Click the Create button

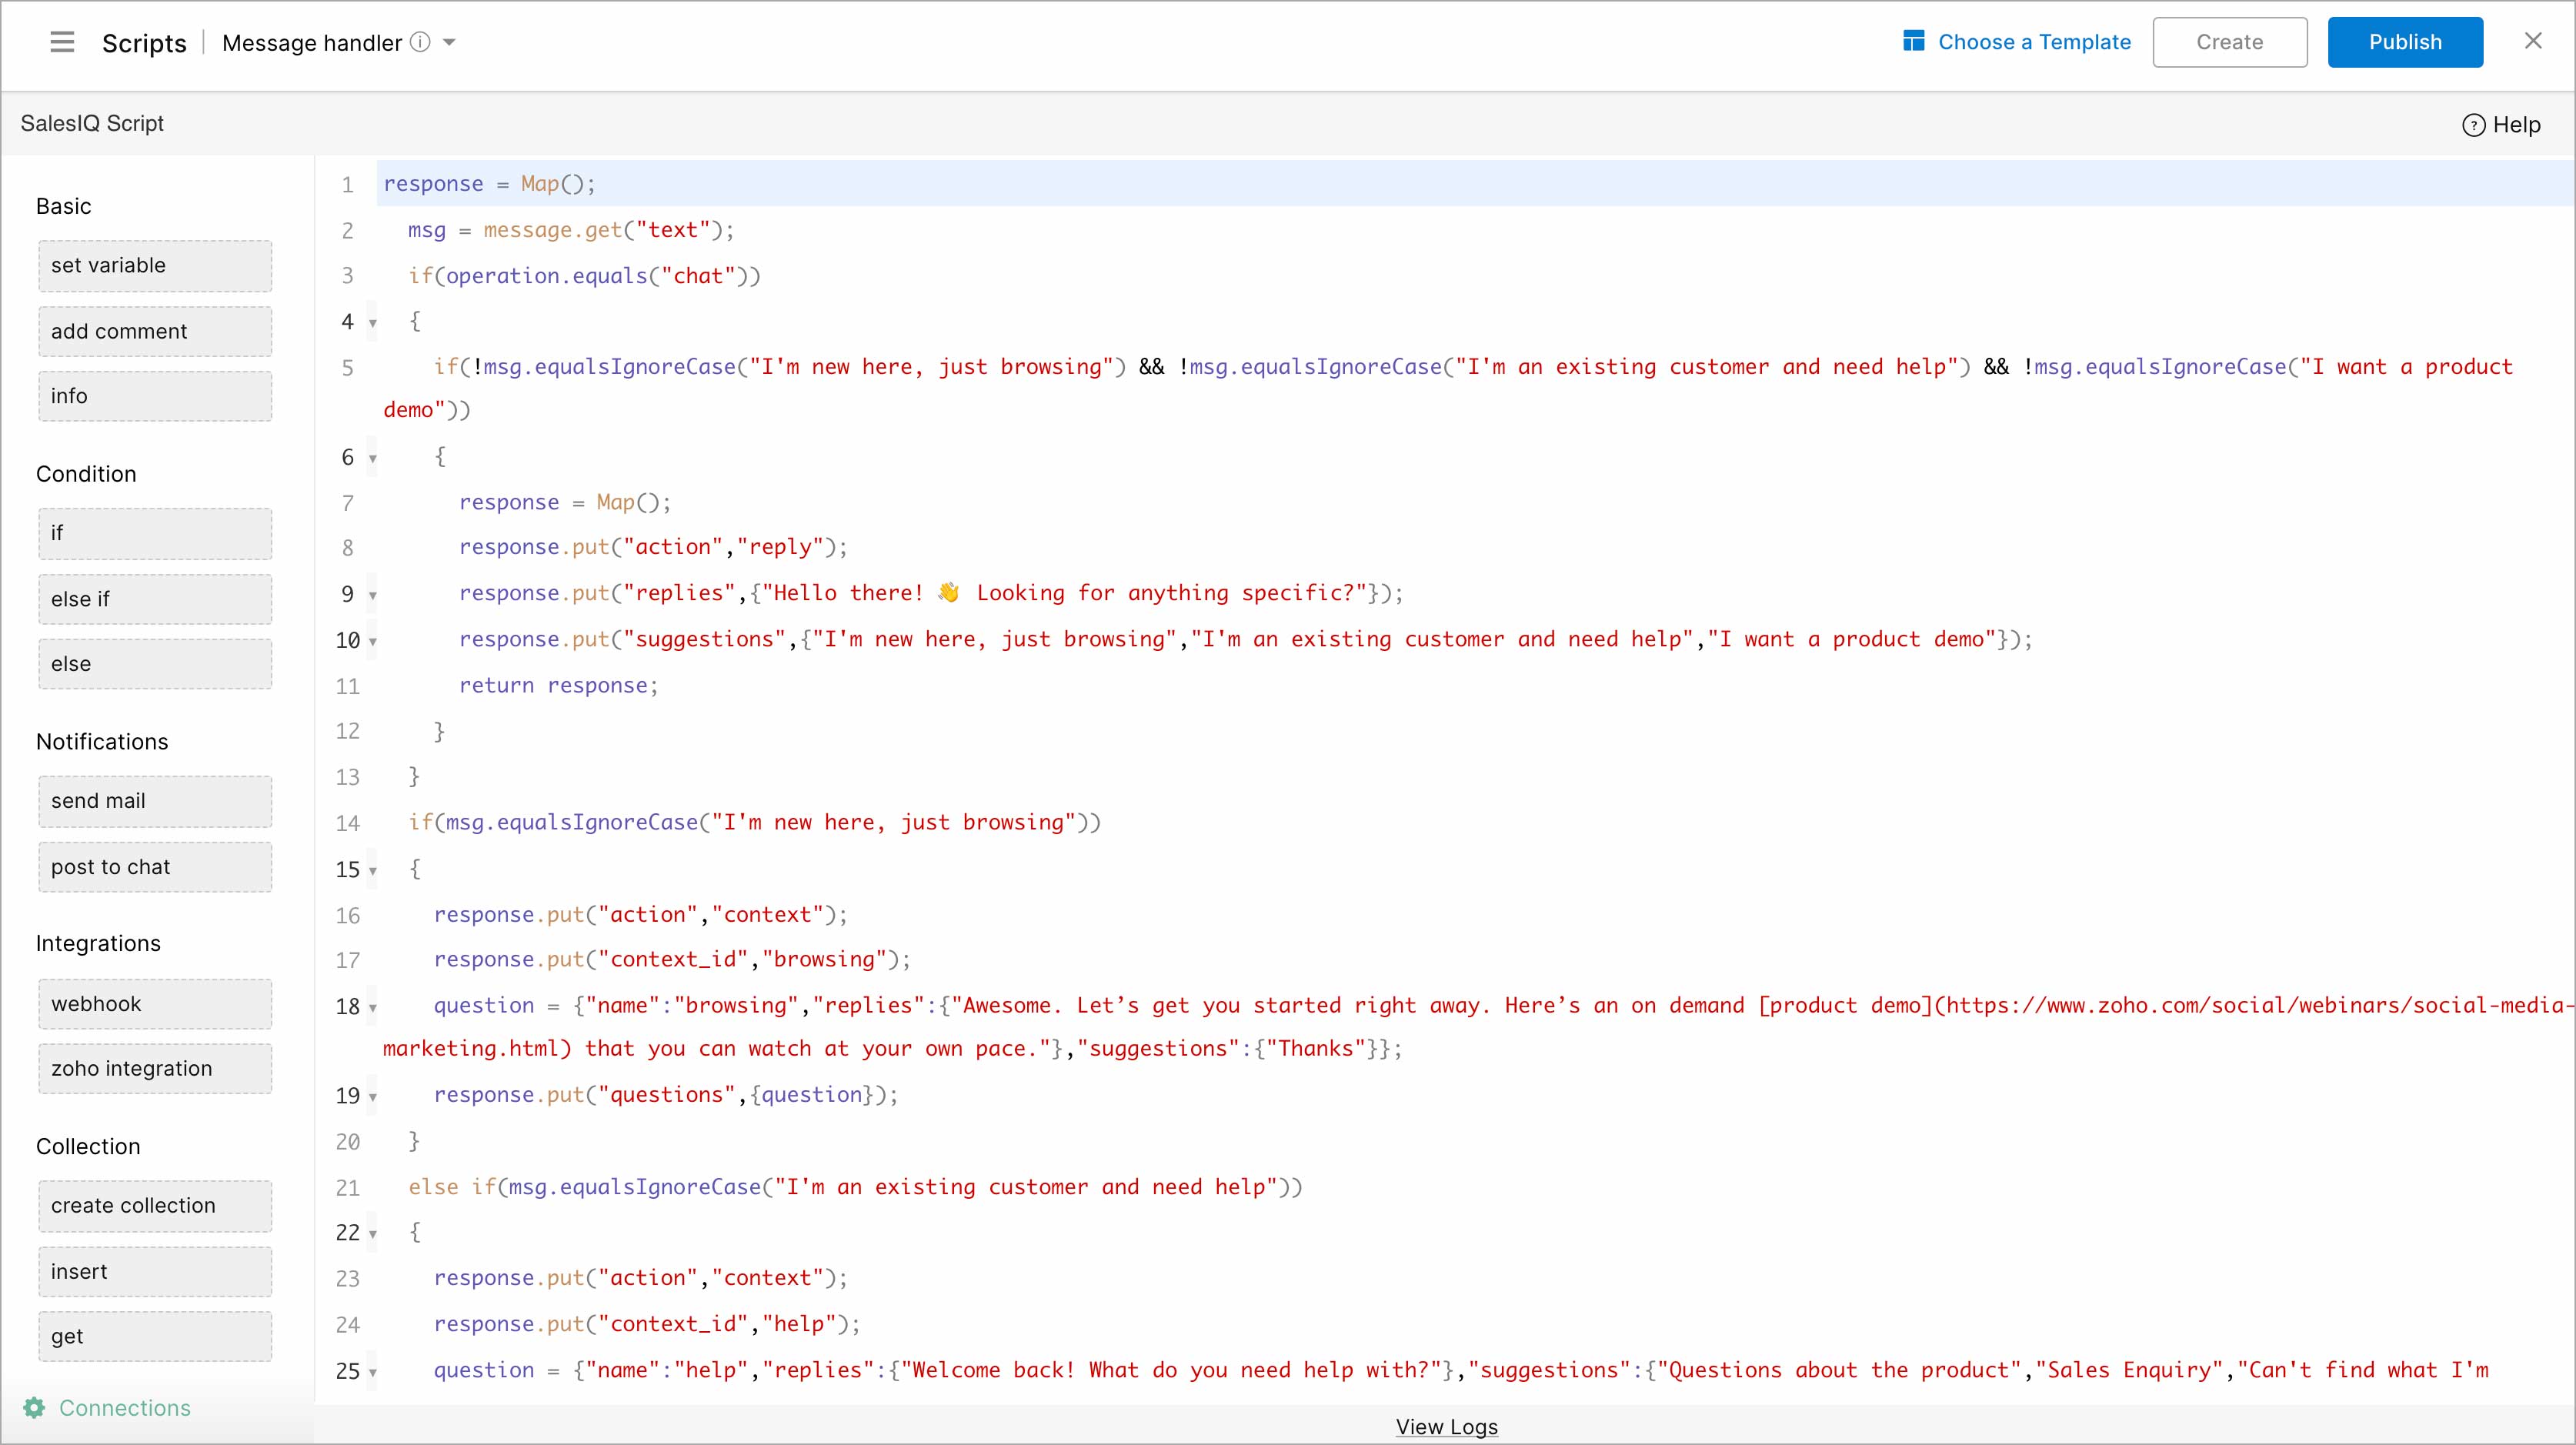click(x=2229, y=42)
